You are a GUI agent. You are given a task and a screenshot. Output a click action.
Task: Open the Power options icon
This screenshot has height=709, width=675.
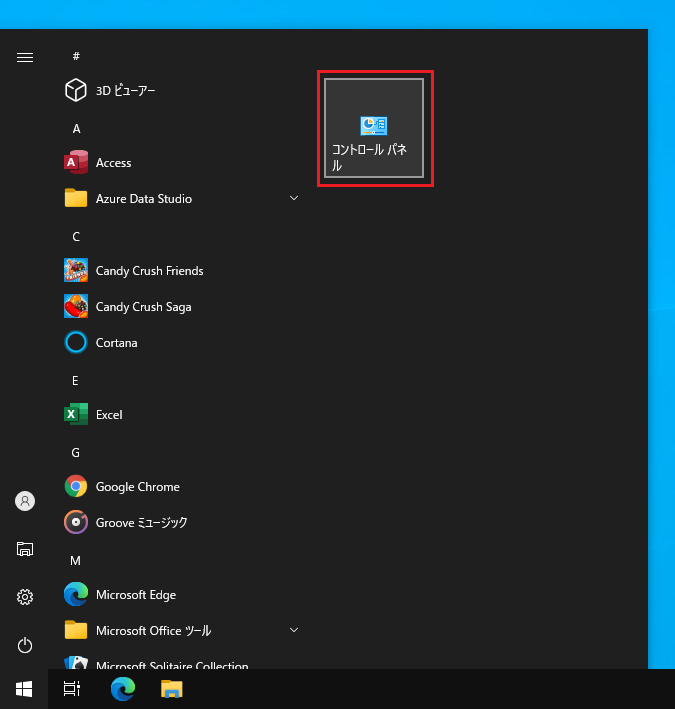click(25, 645)
